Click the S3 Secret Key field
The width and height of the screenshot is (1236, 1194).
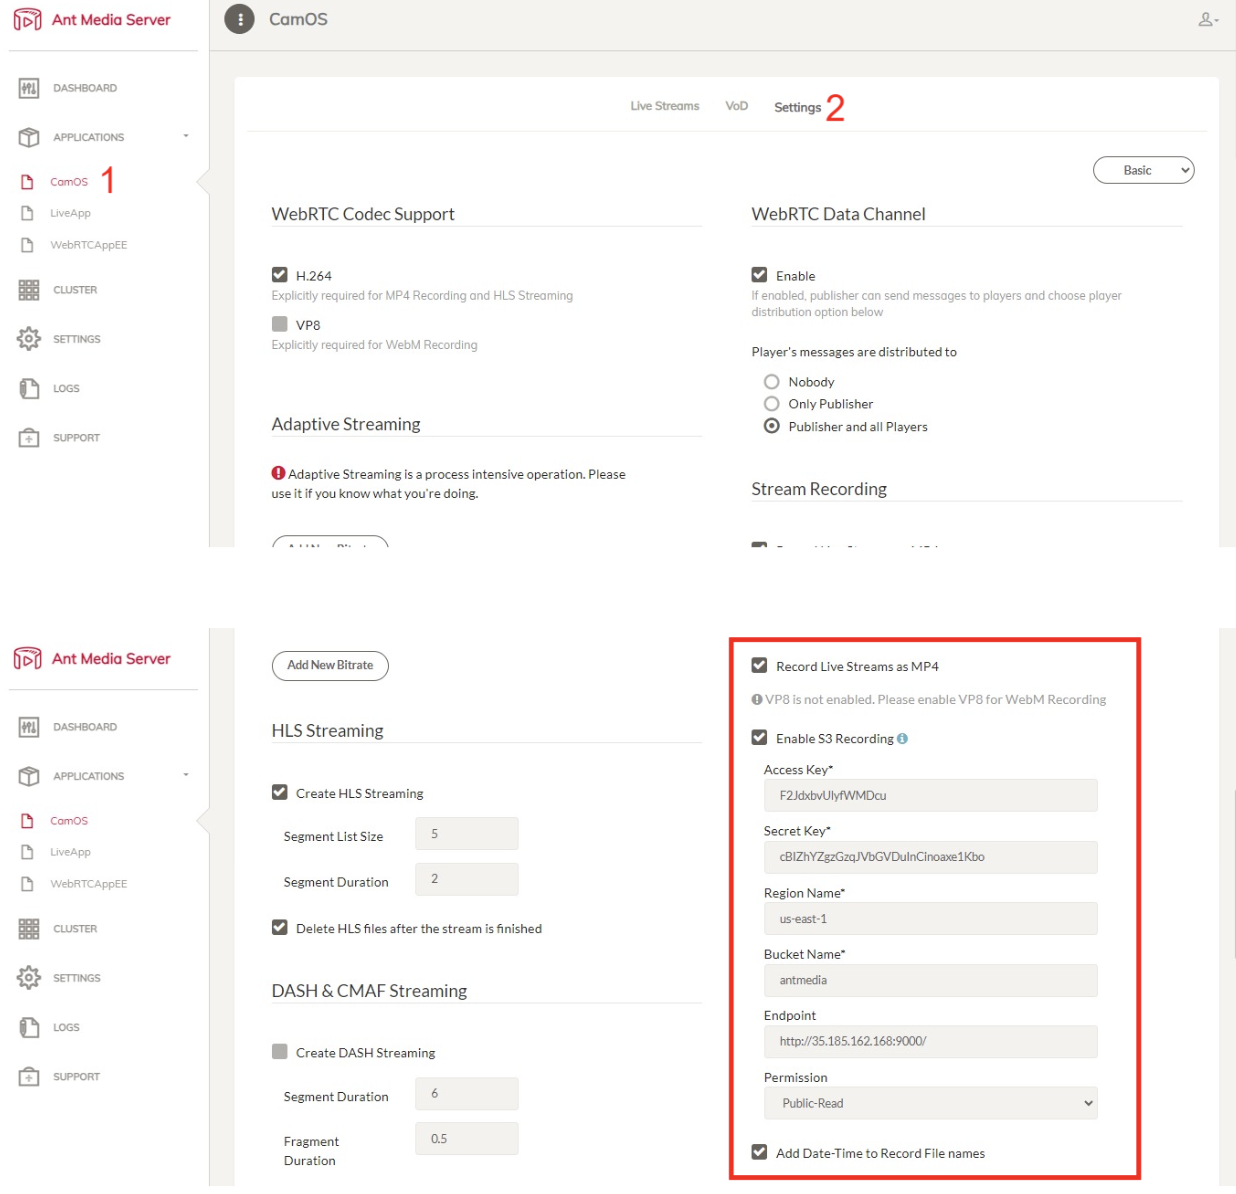point(931,857)
